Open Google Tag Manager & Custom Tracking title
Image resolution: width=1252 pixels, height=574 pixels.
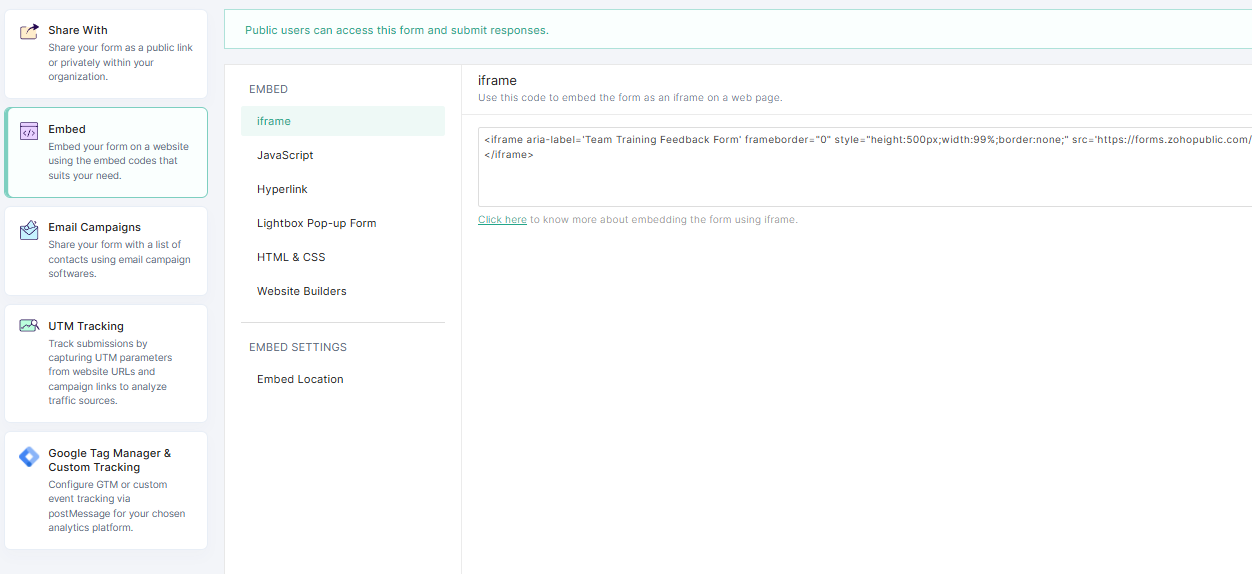[x=109, y=460]
